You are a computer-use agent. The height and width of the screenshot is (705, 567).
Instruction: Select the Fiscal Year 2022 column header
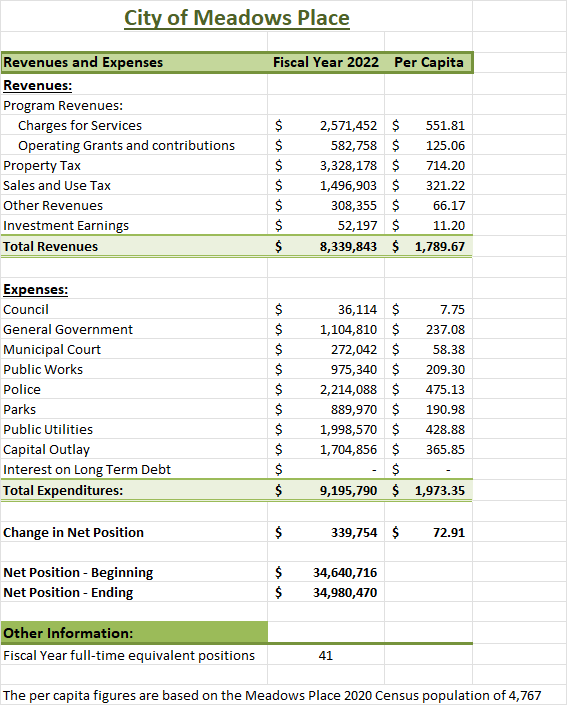click(326, 62)
